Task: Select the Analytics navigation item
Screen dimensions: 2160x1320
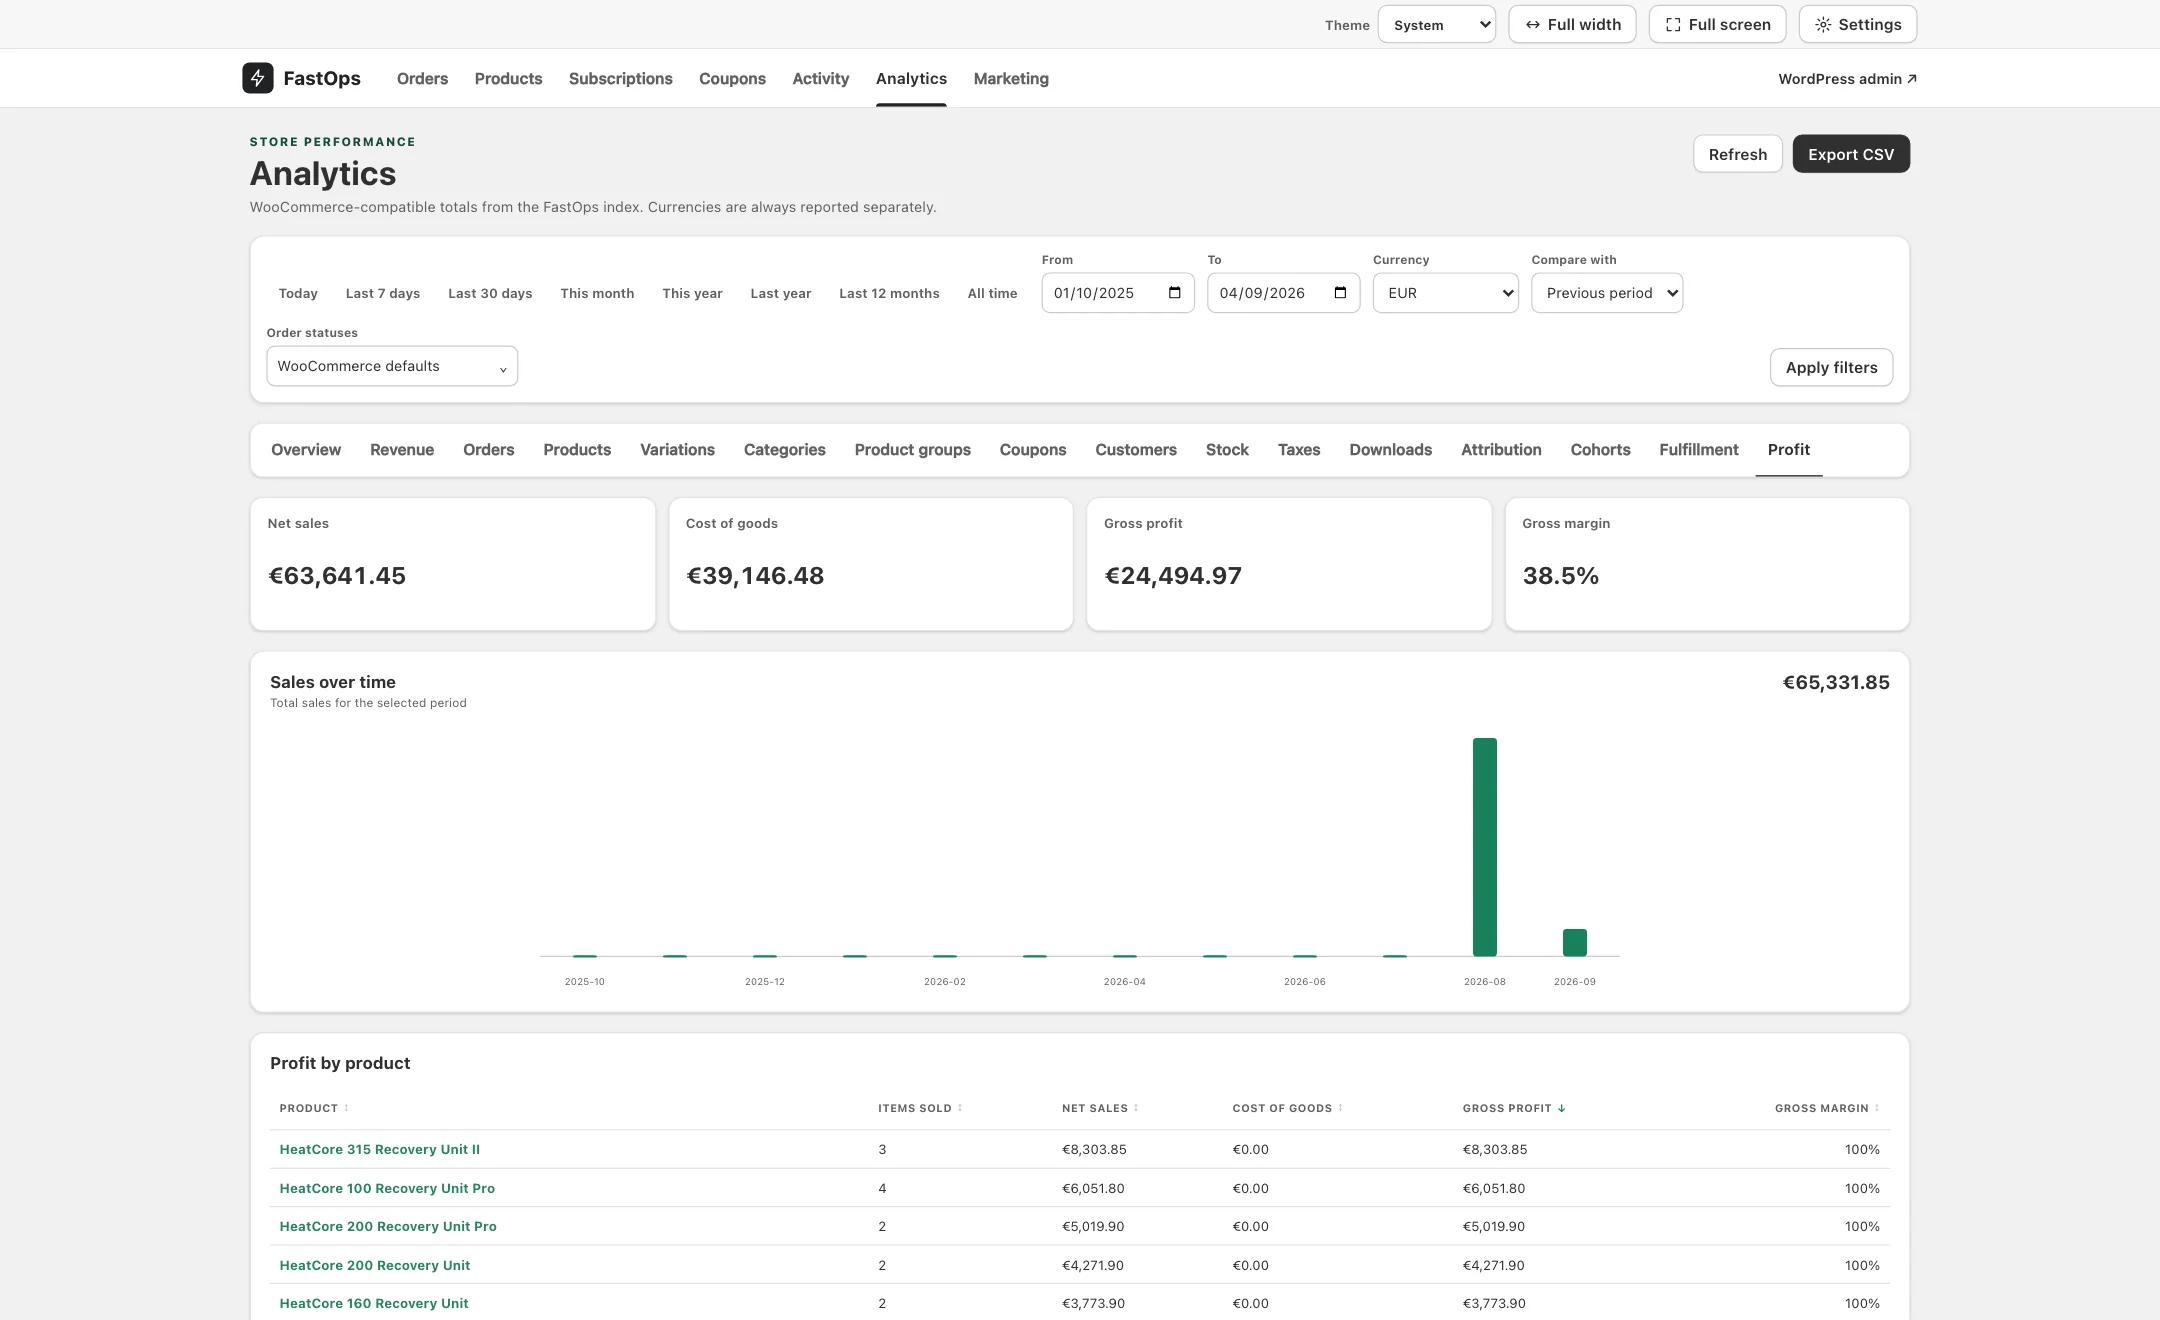Action: pyautogui.click(x=911, y=78)
